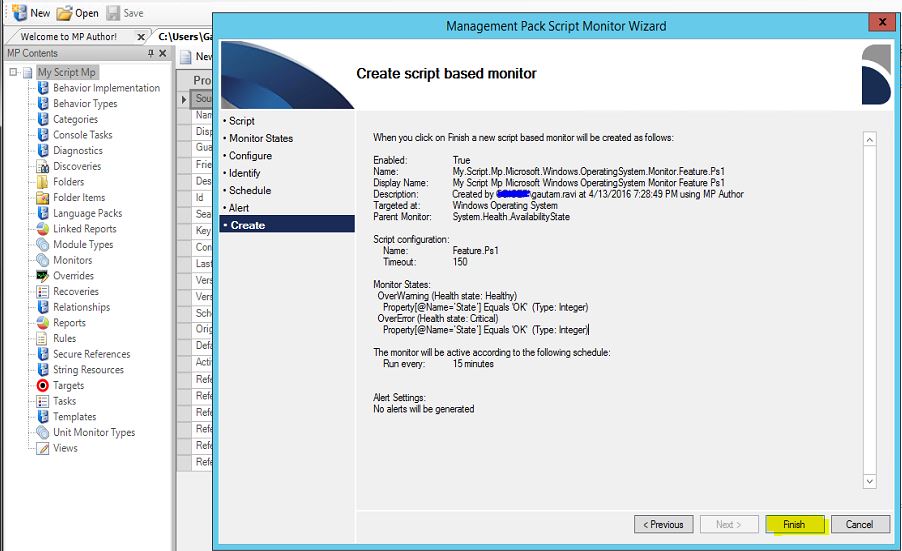
Task: Select the Language Packs icon
Action: tap(43, 213)
